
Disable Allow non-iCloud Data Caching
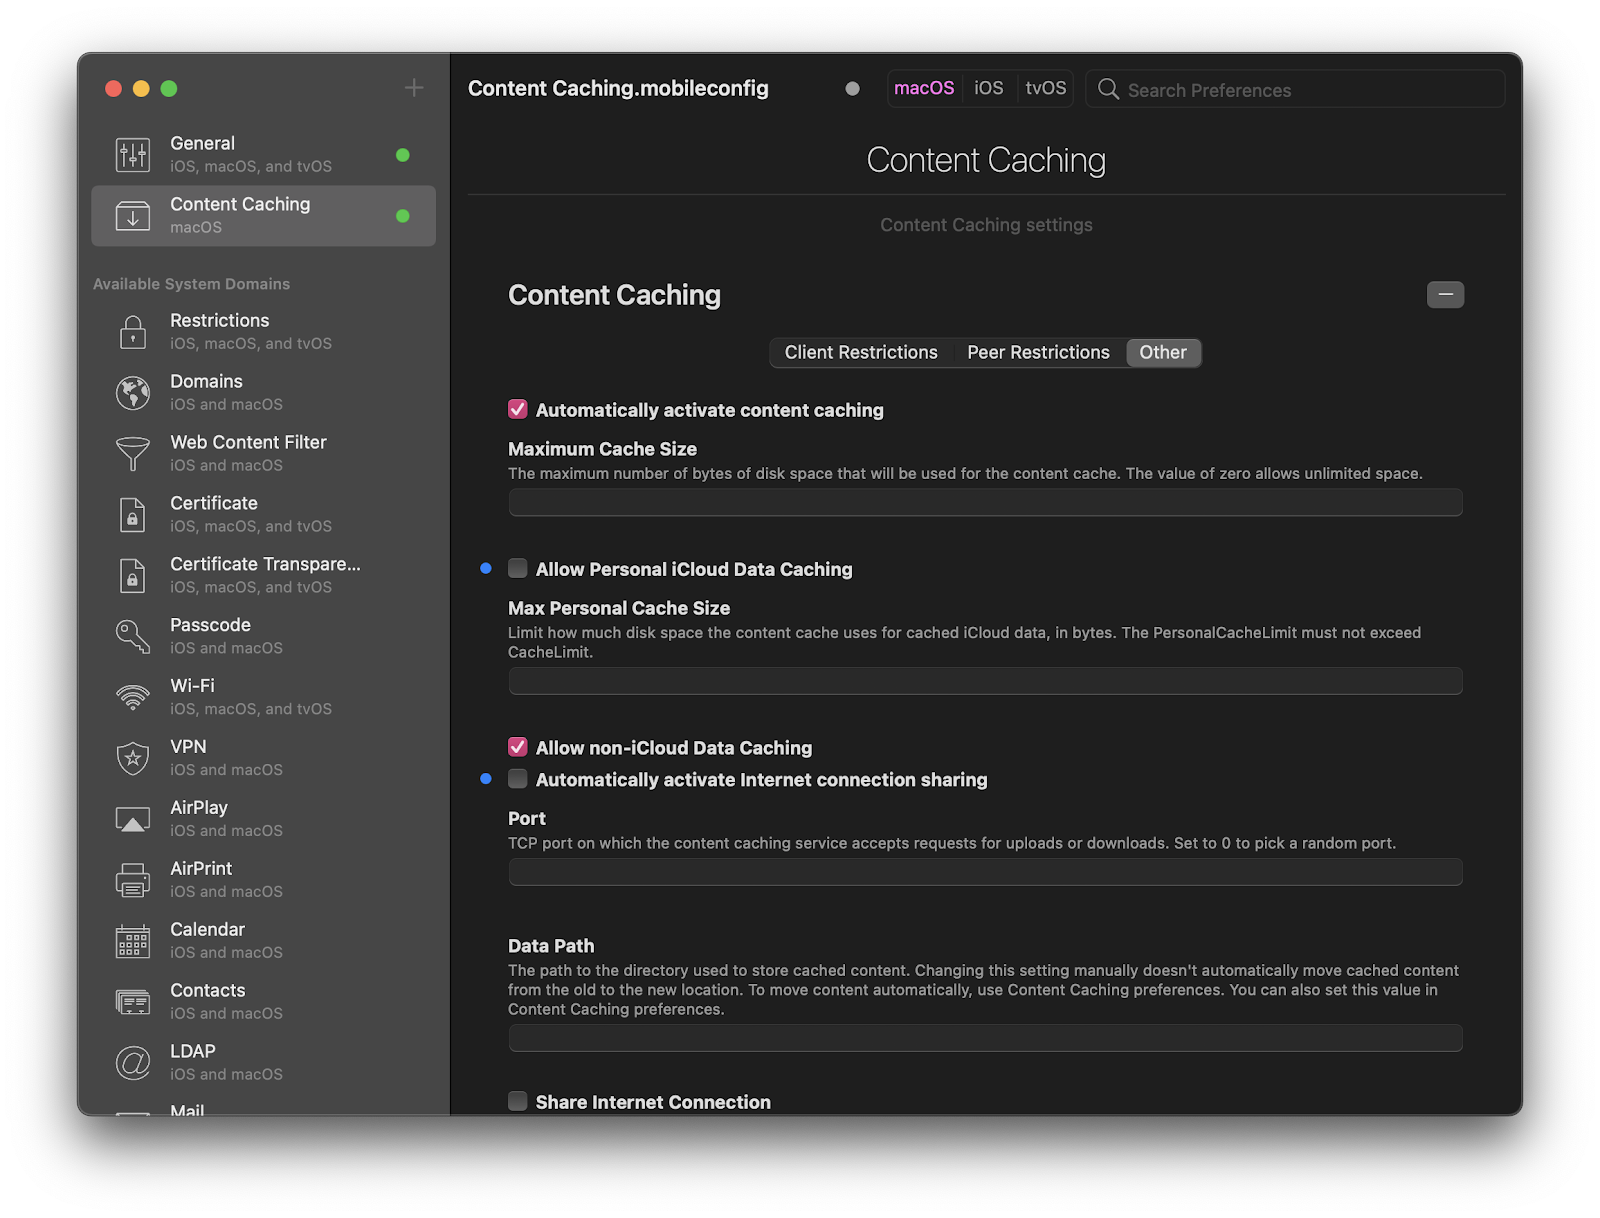tap(518, 747)
